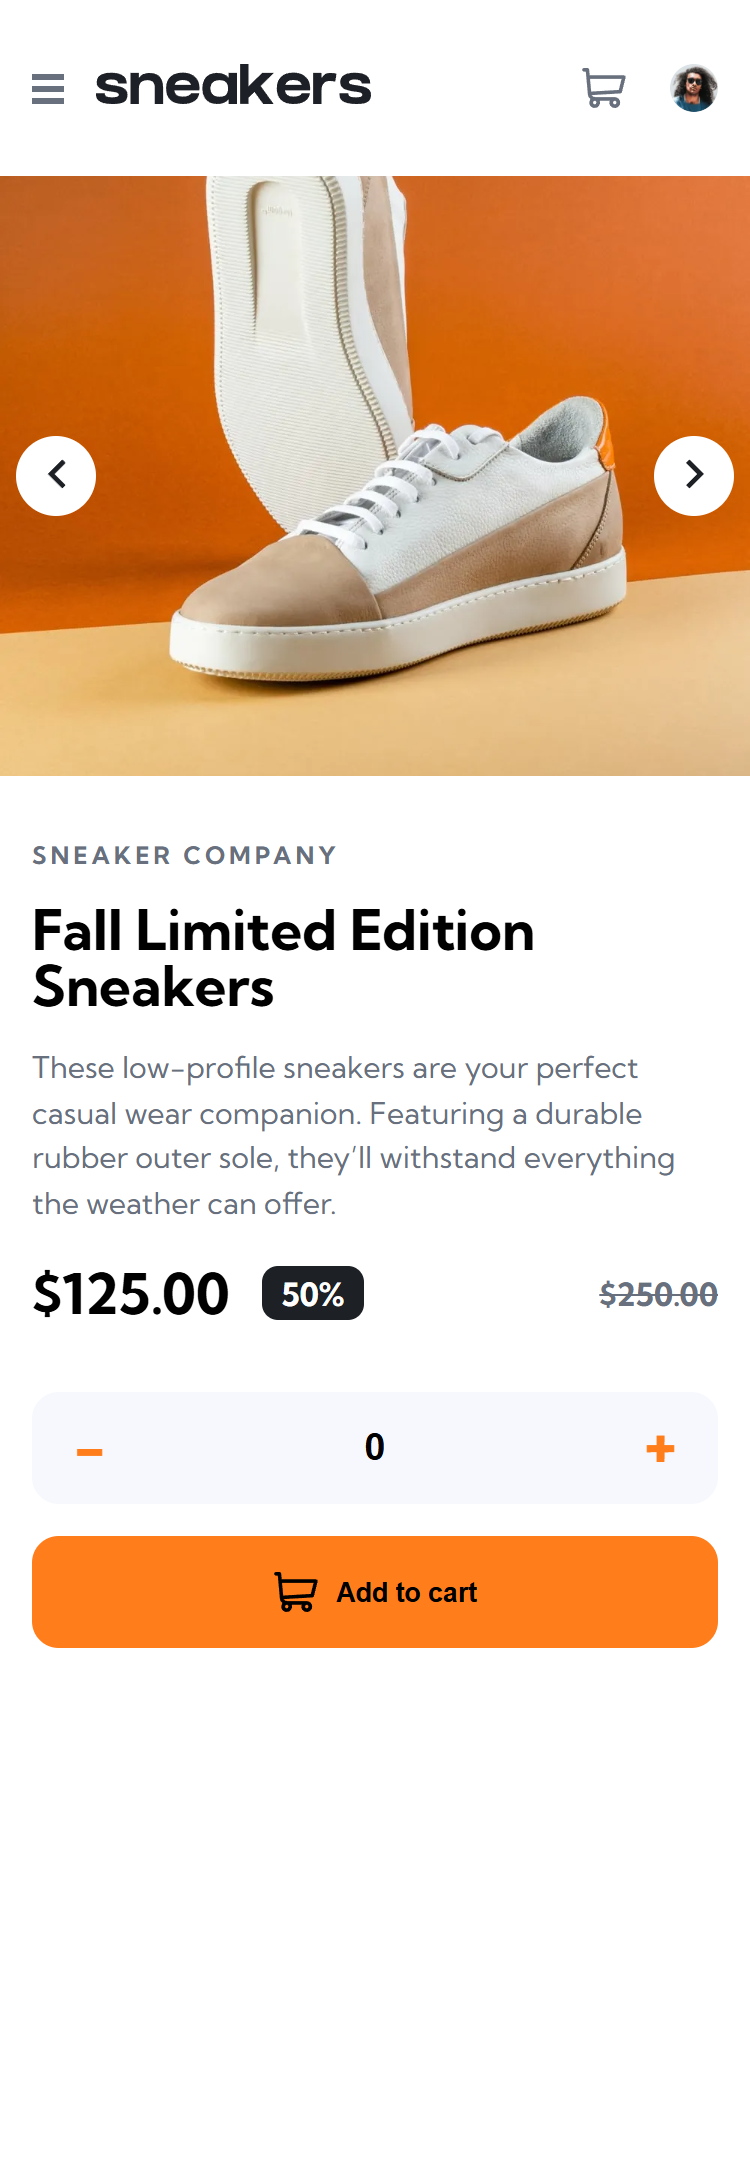Screen dimensions: 750x2160
Task: Decrease quantity with the minus icon
Action: click(x=90, y=1451)
